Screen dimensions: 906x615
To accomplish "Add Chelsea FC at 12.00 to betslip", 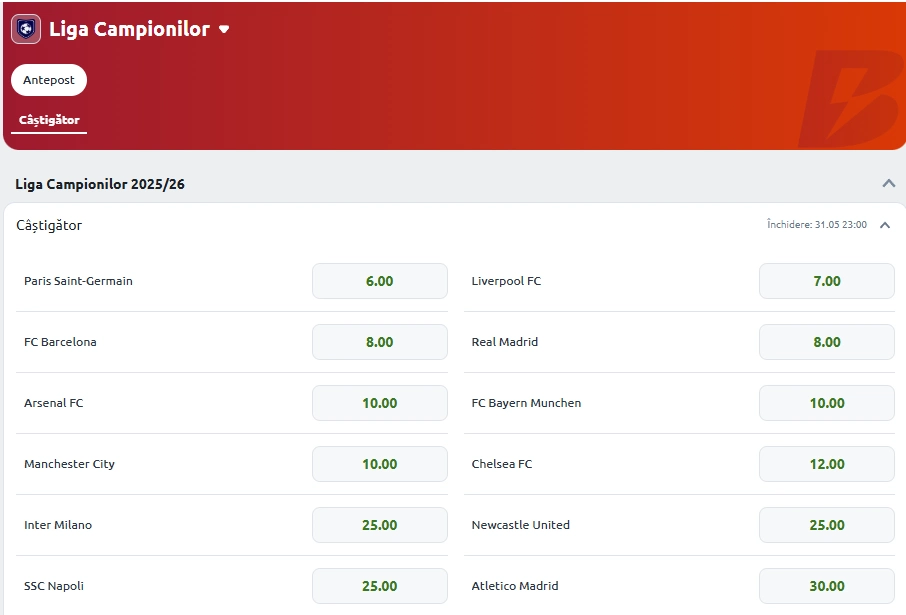I will [827, 464].
